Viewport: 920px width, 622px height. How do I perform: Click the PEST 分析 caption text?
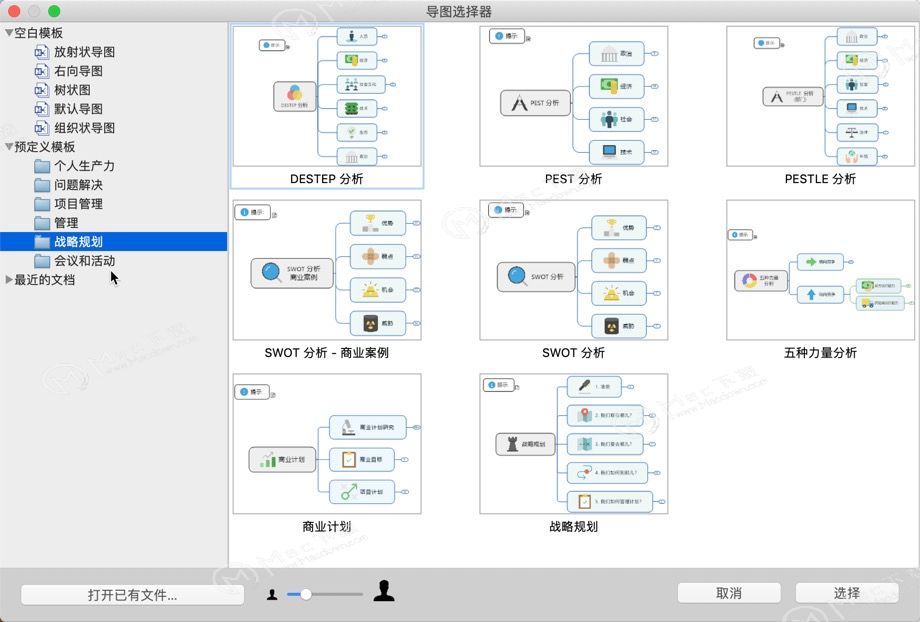[x=574, y=179]
